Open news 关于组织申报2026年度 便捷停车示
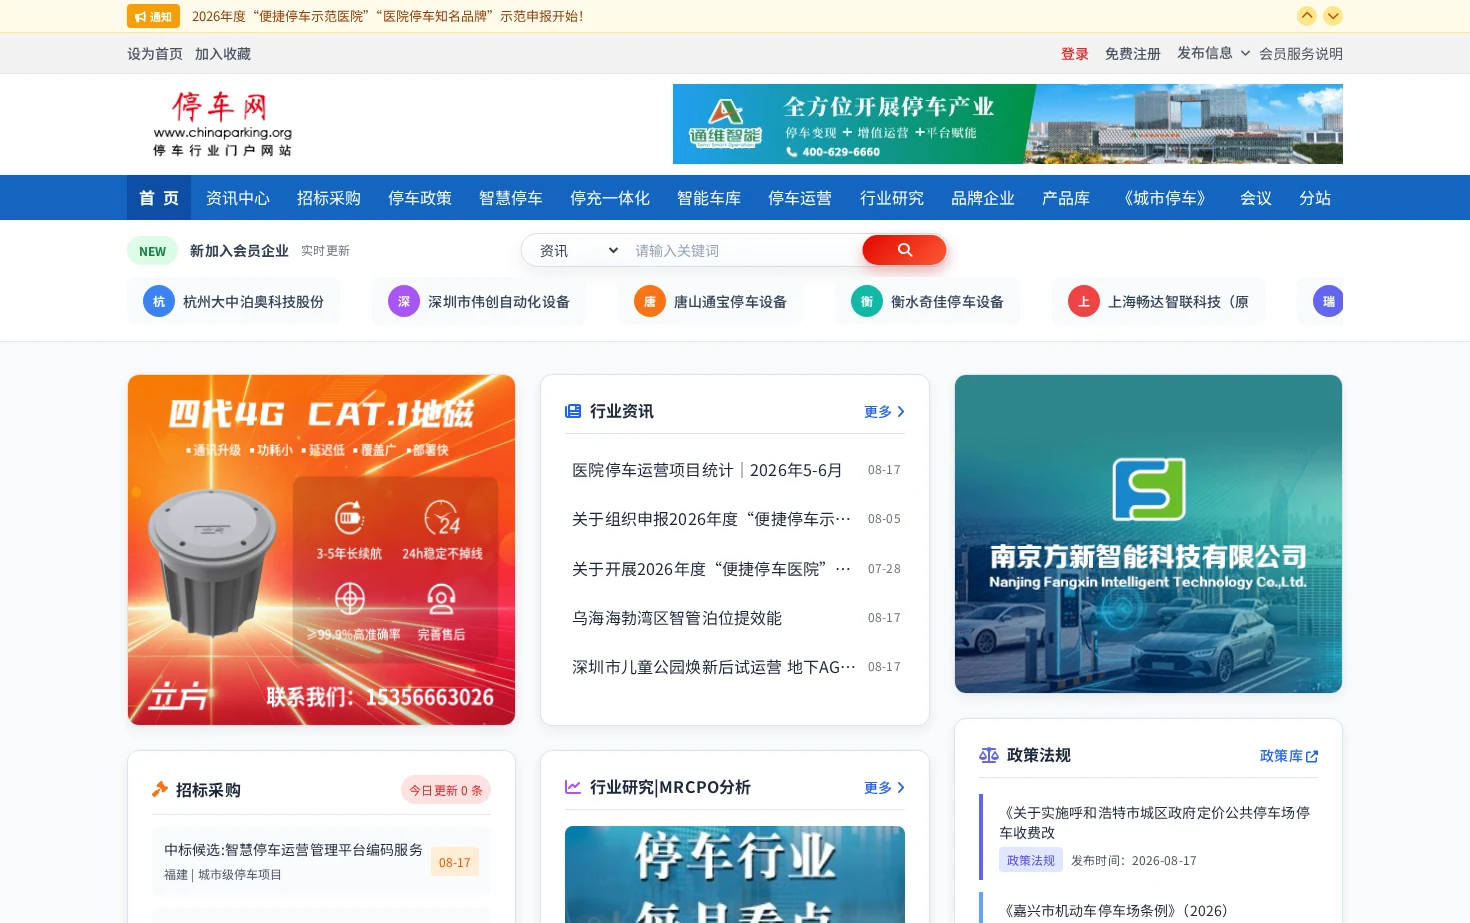This screenshot has width=1470, height=923. click(x=711, y=519)
